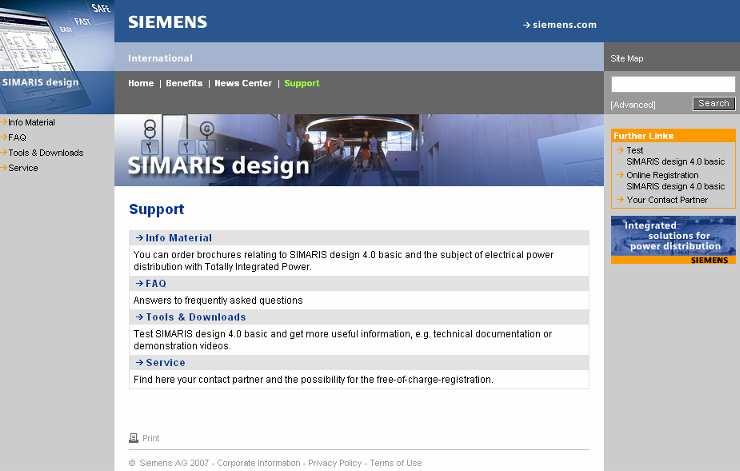Click the text "Answers to frequently asked questions"
Screen dimensions: 740x471
(218, 300)
